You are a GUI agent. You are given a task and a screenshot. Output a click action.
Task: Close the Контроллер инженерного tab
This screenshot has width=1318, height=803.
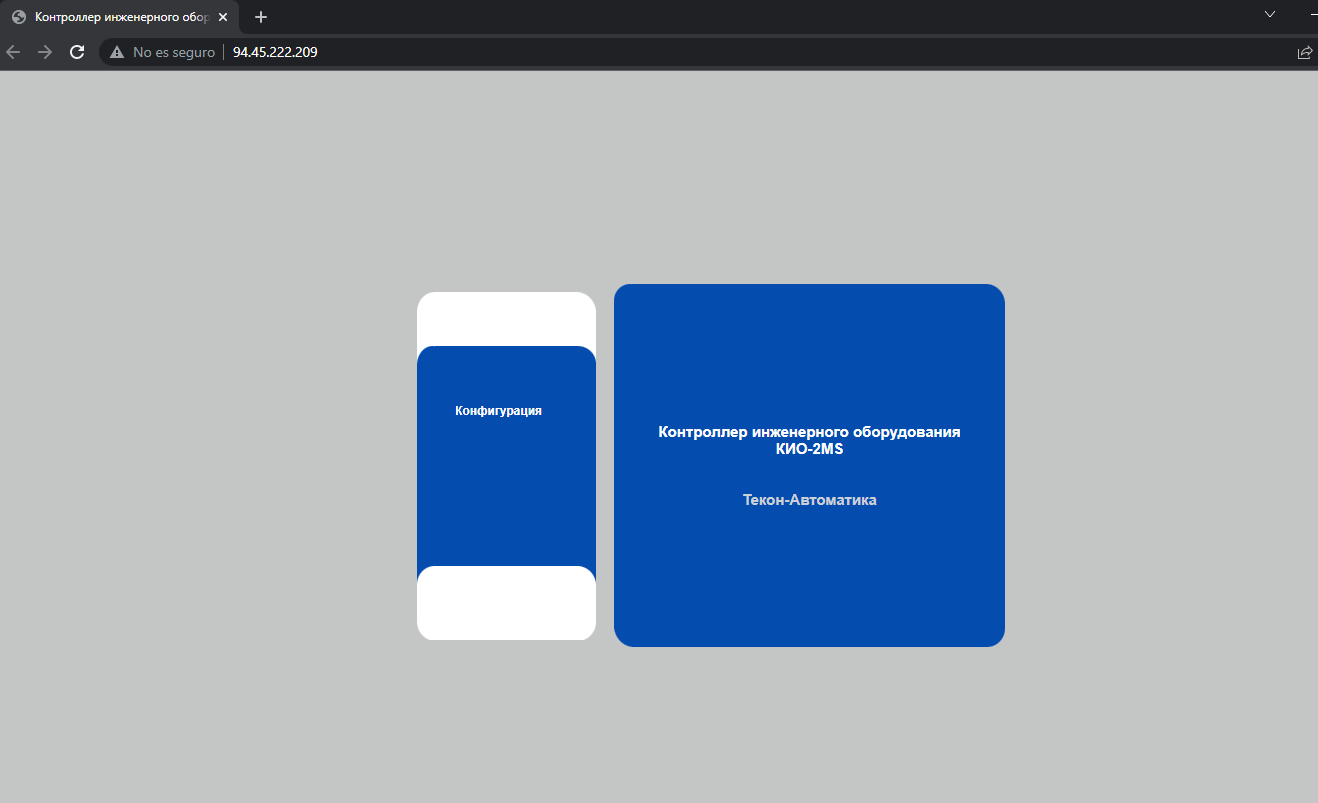pos(223,17)
